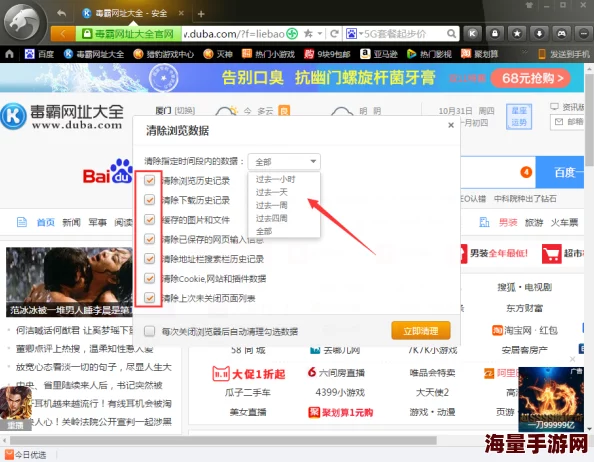Viewport: 594px width, 462px height.
Task: Click the Baidu paw search engine icon in search box
Action: (x=351, y=34)
